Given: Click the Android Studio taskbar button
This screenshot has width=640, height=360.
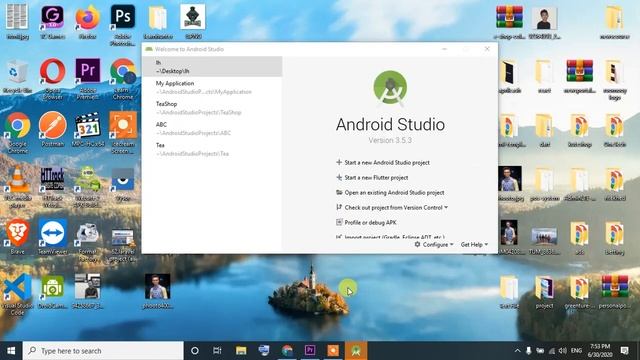Looking at the screenshot, I should point(356,351).
